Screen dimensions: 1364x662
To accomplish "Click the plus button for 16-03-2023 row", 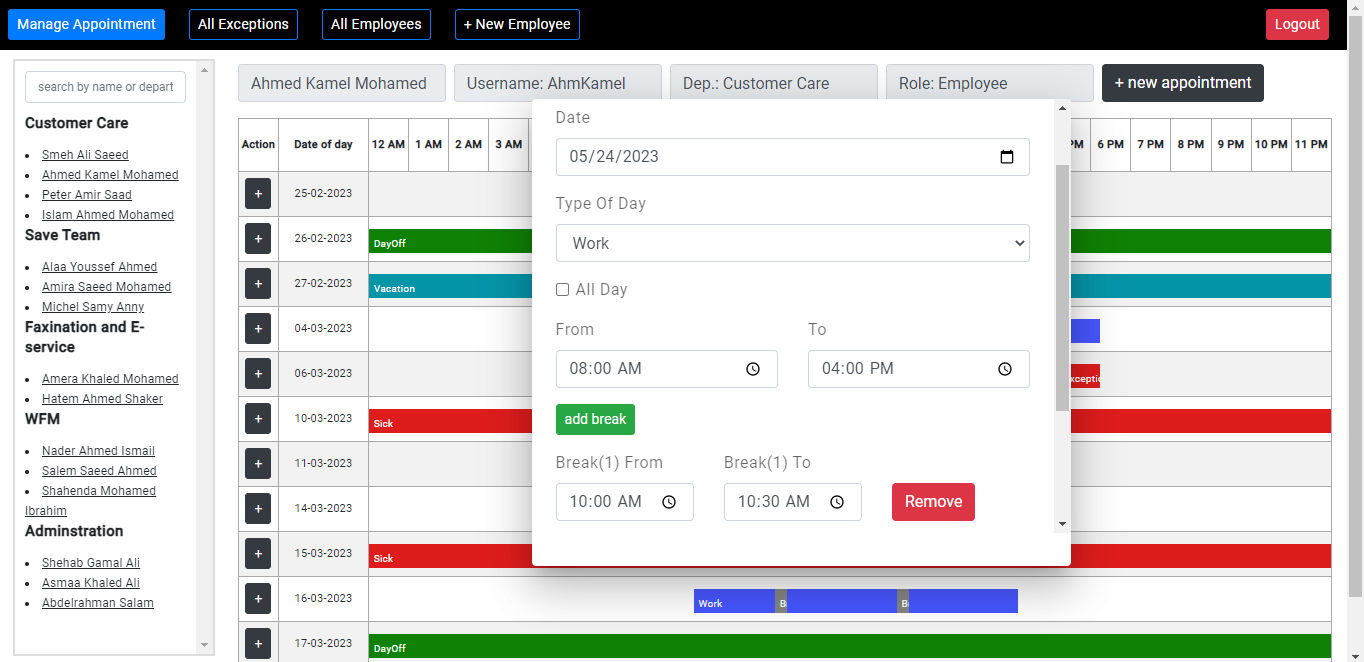I will [258, 599].
